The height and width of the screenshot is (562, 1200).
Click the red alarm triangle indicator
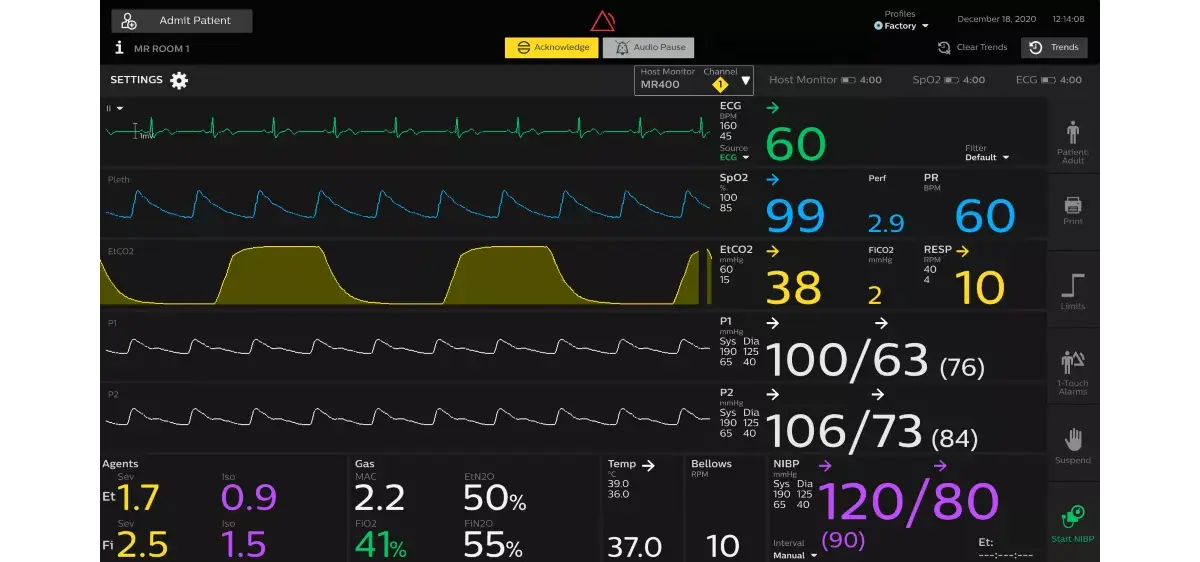602,21
